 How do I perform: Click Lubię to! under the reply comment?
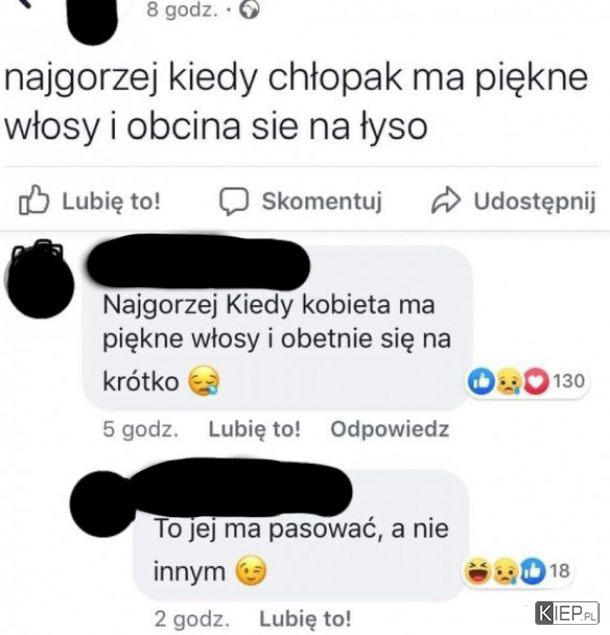coord(305,618)
